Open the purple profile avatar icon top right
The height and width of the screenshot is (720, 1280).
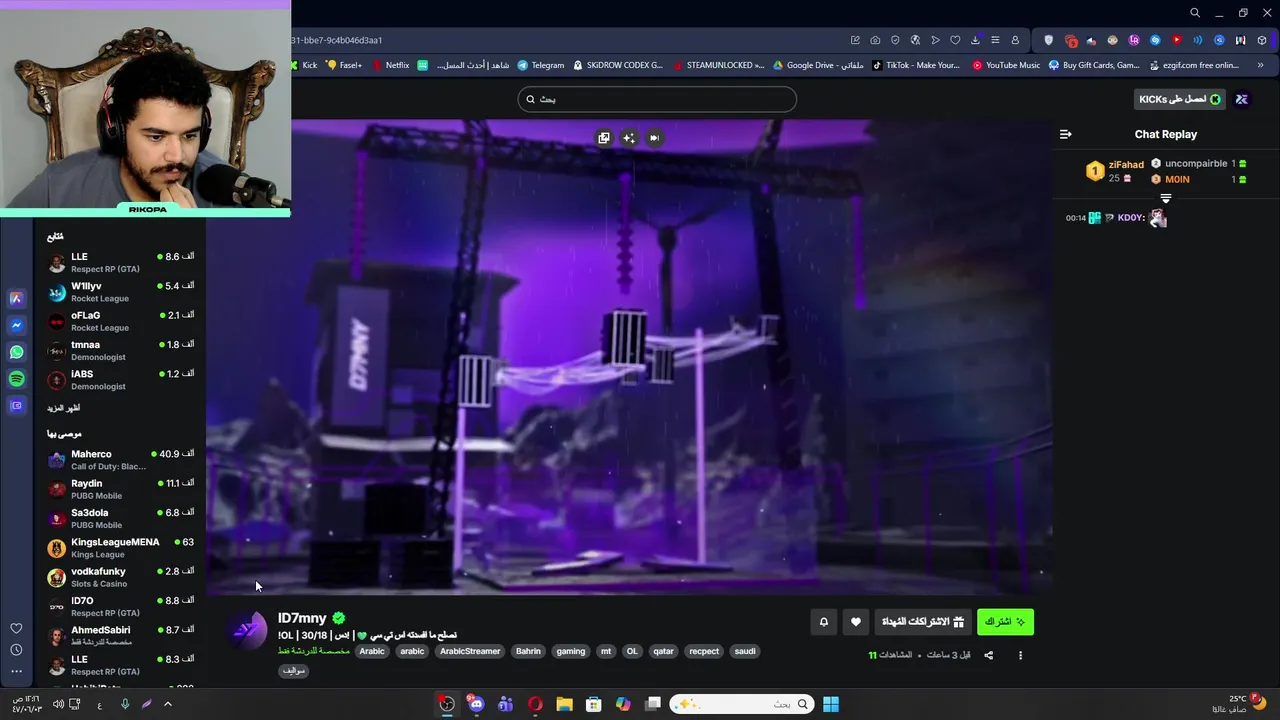pos(1242,99)
